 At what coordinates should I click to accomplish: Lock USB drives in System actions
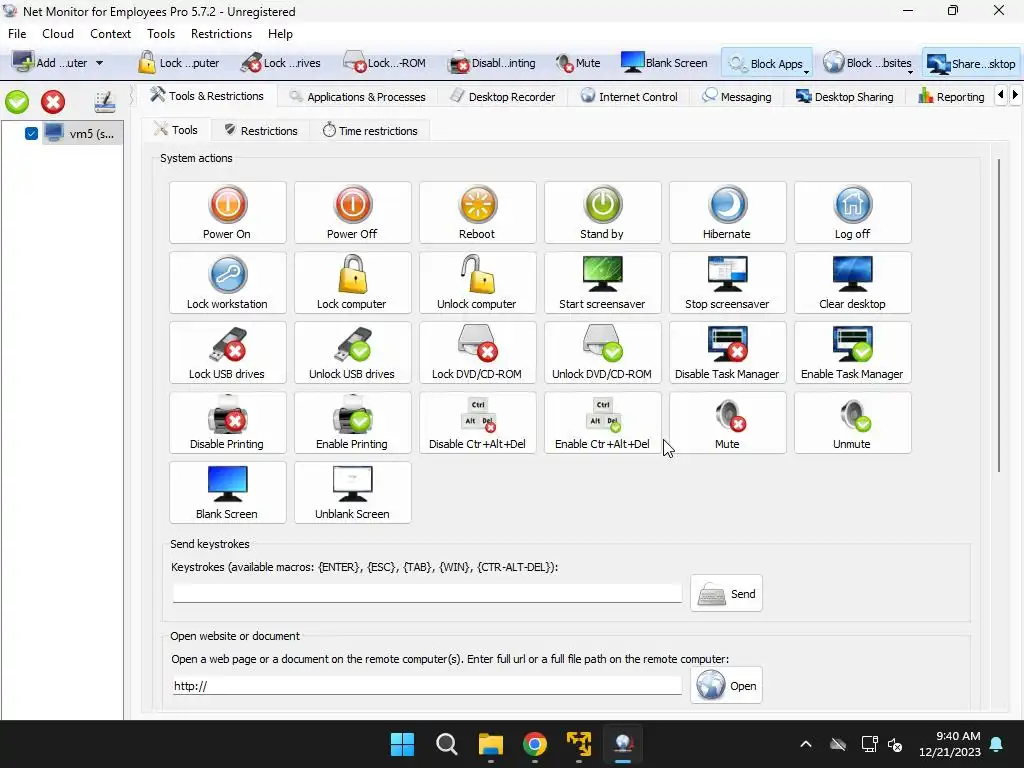coord(227,353)
